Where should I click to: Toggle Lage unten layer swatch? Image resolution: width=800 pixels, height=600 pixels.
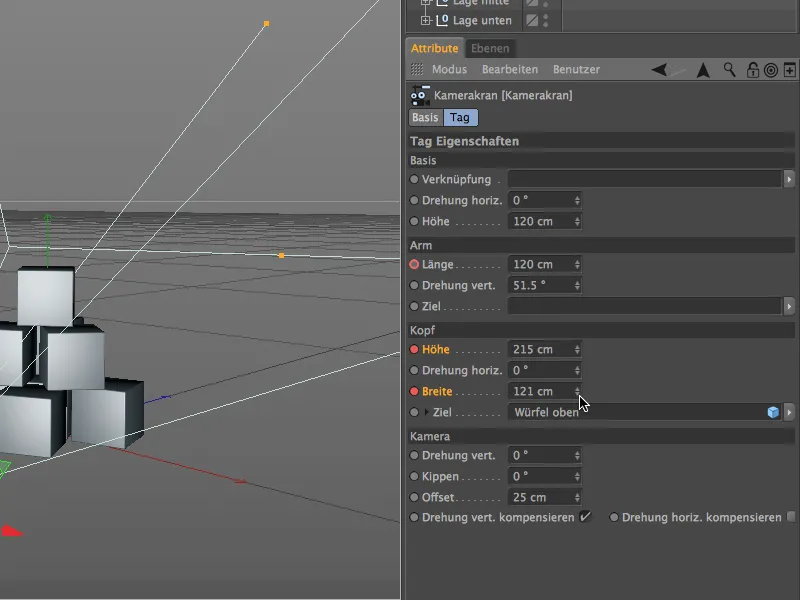tap(532, 20)
